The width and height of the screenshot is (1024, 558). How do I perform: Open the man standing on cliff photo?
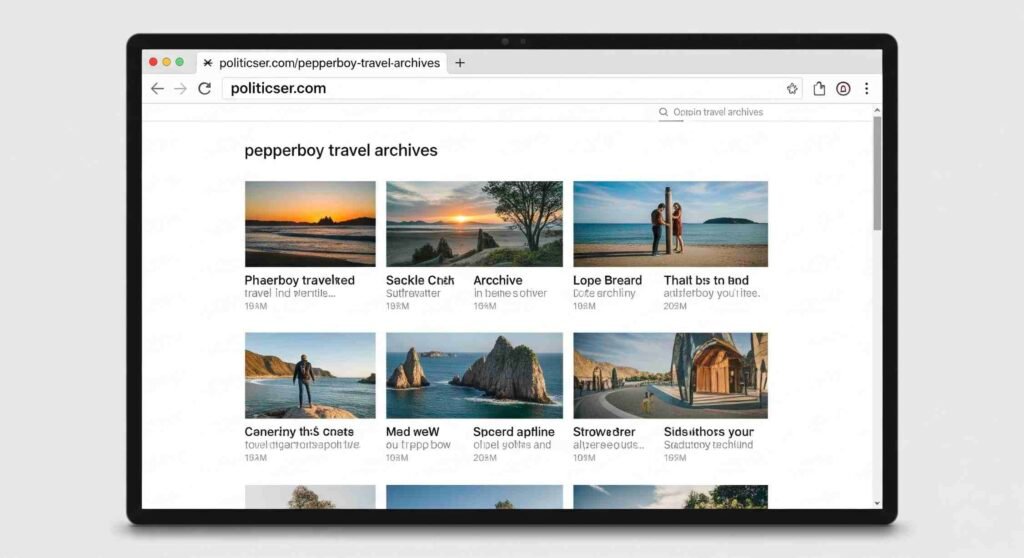click(x=310, y=375)
